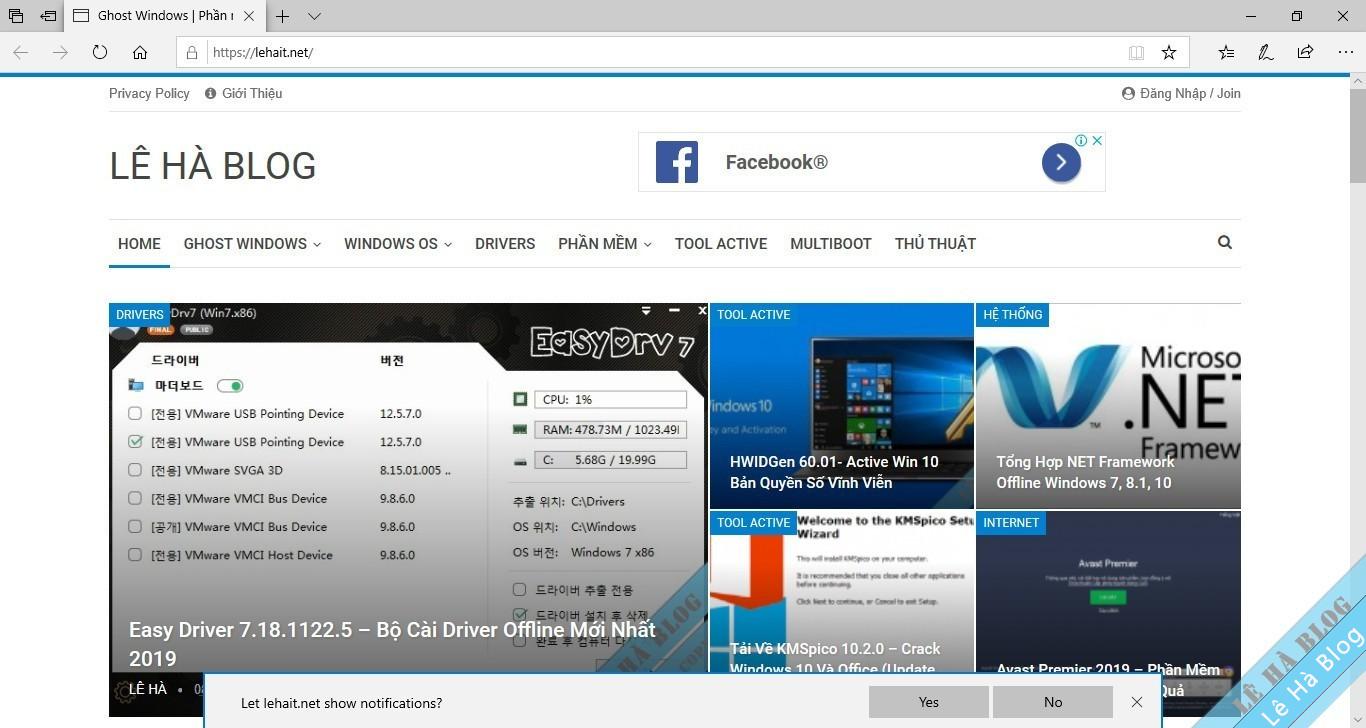Image resolution: width=1366 pixels, height=728 pixels.
Task: Open the Privacy Policy link
Action: pos(149,93)
